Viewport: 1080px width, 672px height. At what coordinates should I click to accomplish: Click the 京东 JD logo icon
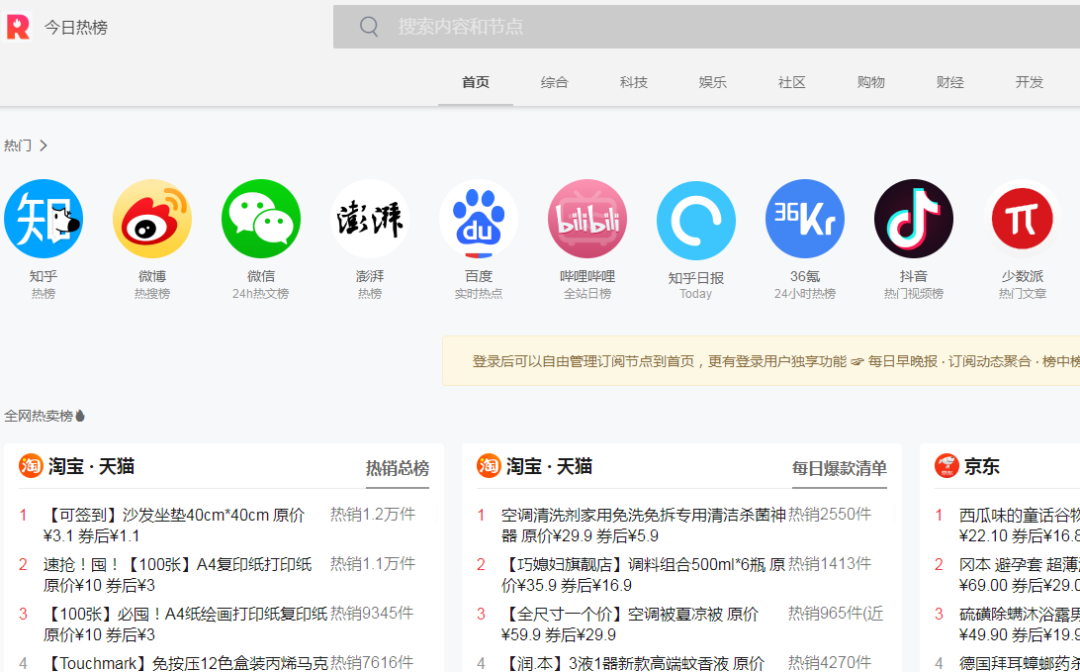click(947, 466)
